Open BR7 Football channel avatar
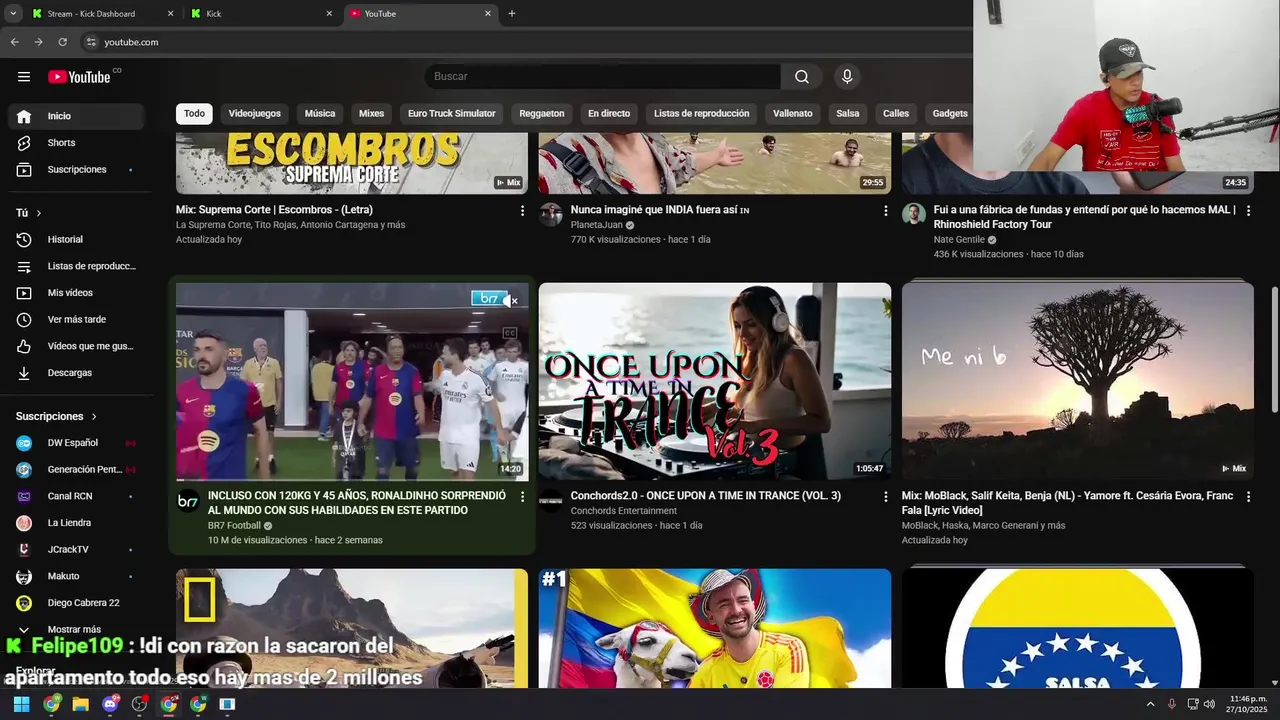Viewport: 1280px width, 720px height. pos(188,502)
